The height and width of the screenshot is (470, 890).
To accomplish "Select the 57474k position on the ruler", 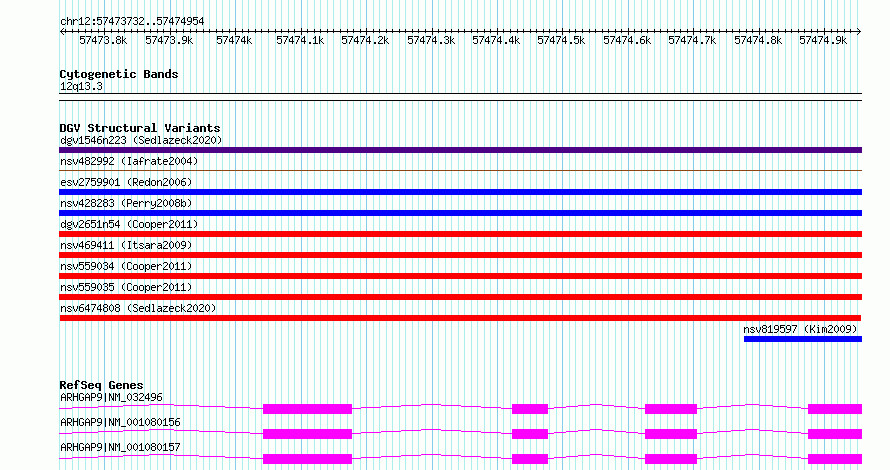I will pos(234,41).
